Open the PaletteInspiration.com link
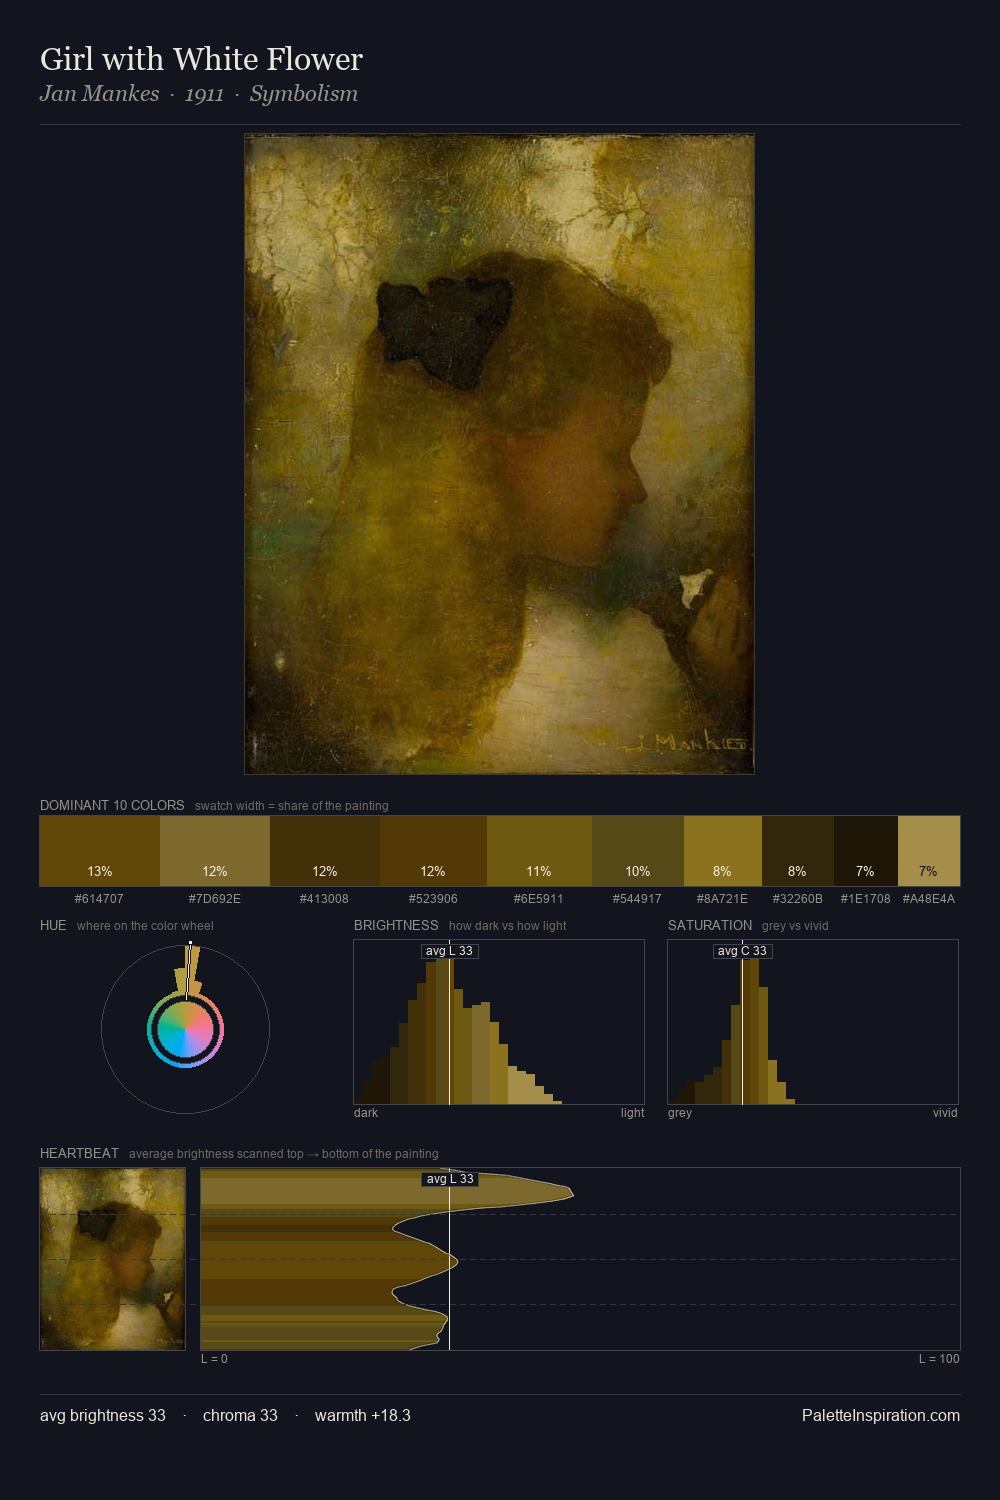Image resolution: width=1000 pixels, height=1500 pixels. pyautogui.click(x=881, y=1415)
